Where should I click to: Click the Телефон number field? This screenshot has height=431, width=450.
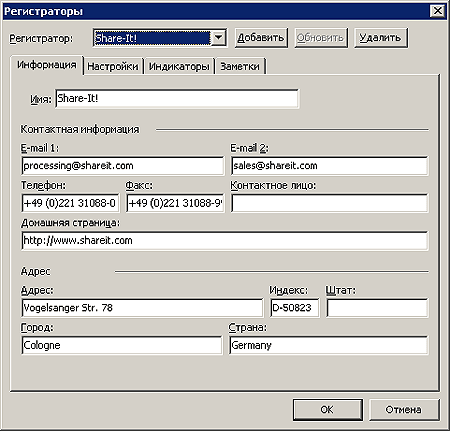click(x=70, y=203)
